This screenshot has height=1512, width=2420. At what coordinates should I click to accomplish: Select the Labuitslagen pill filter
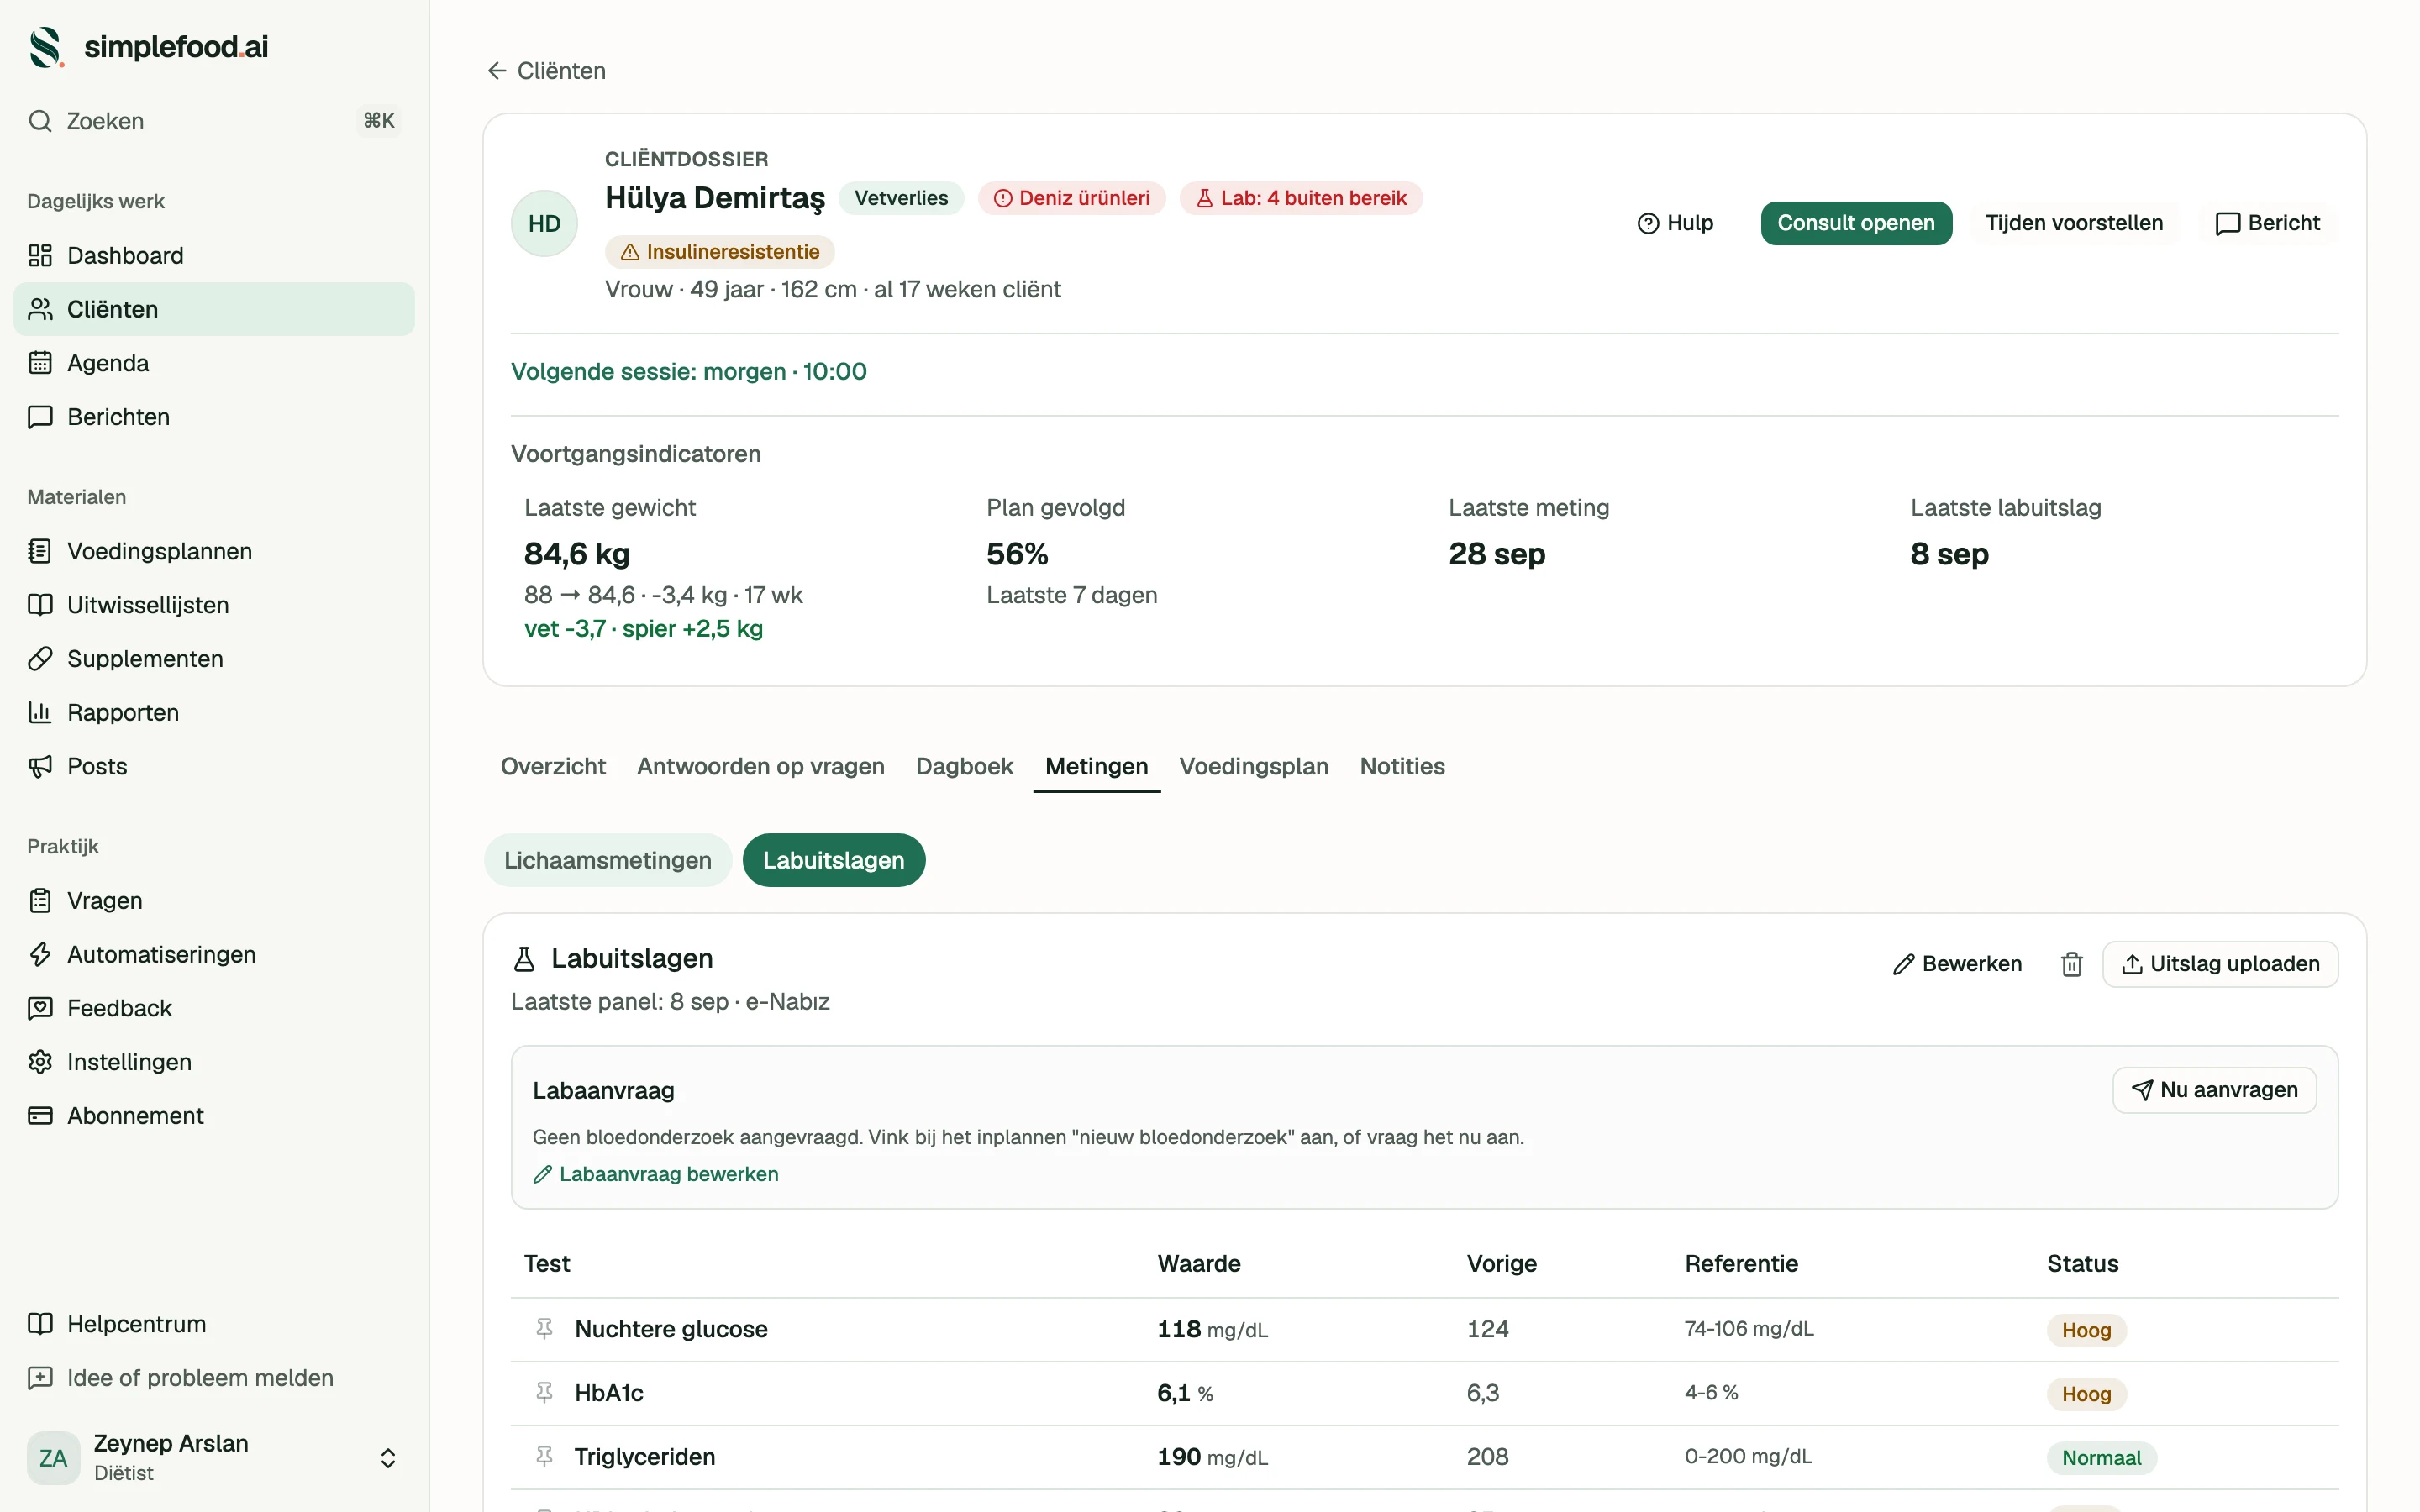point(834,860)
